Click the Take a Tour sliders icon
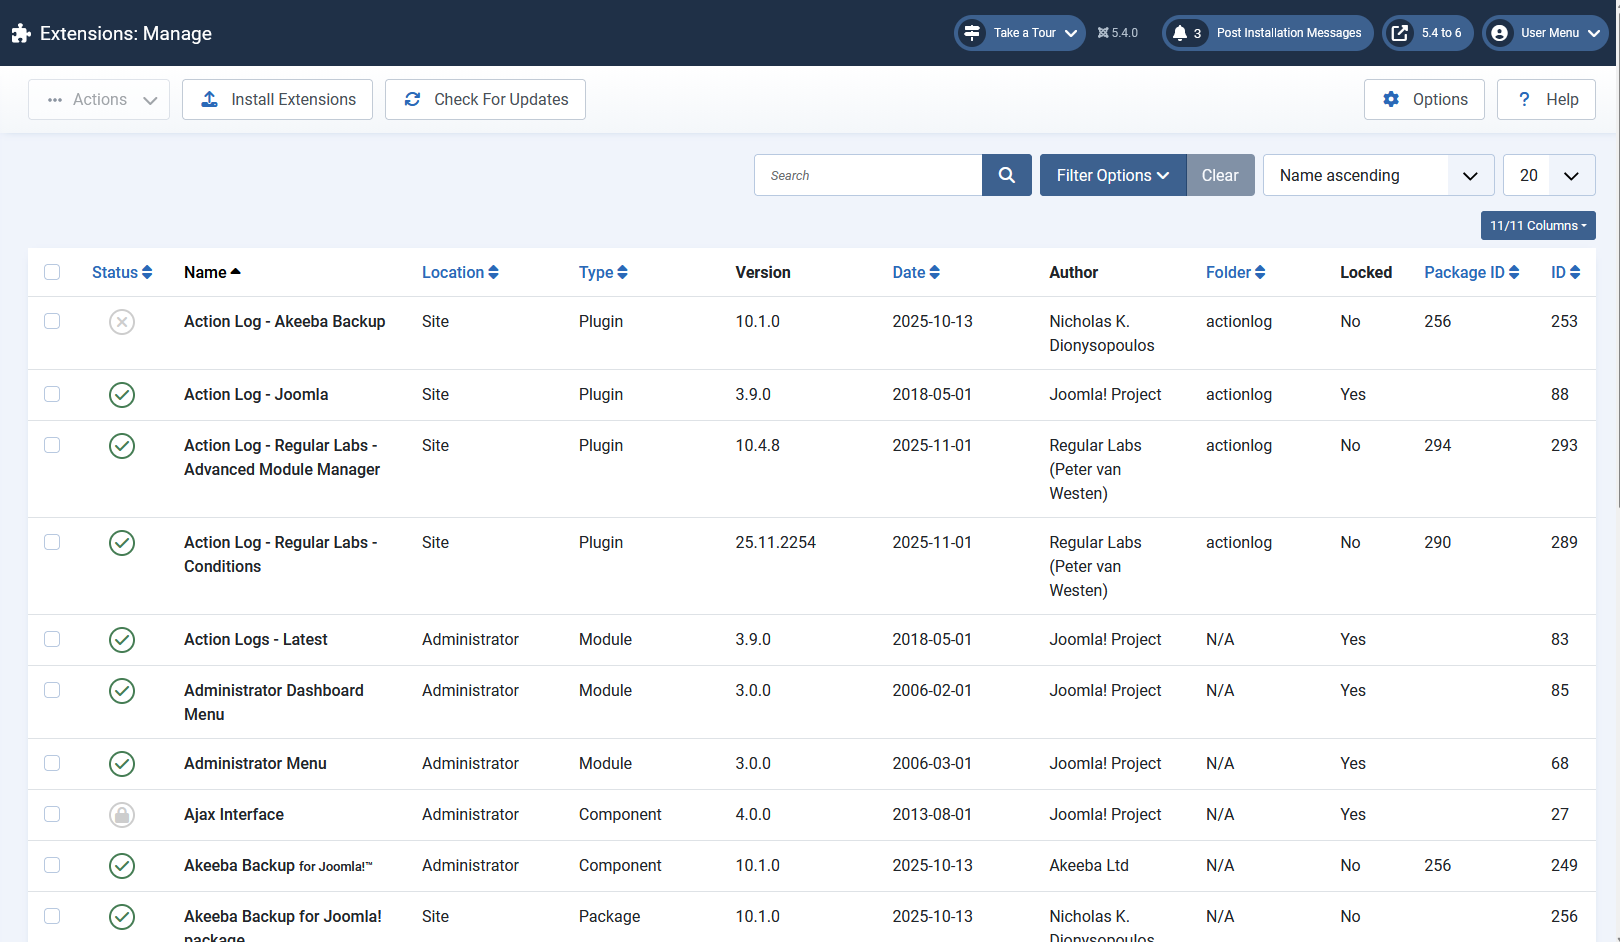 coord(971,32)
